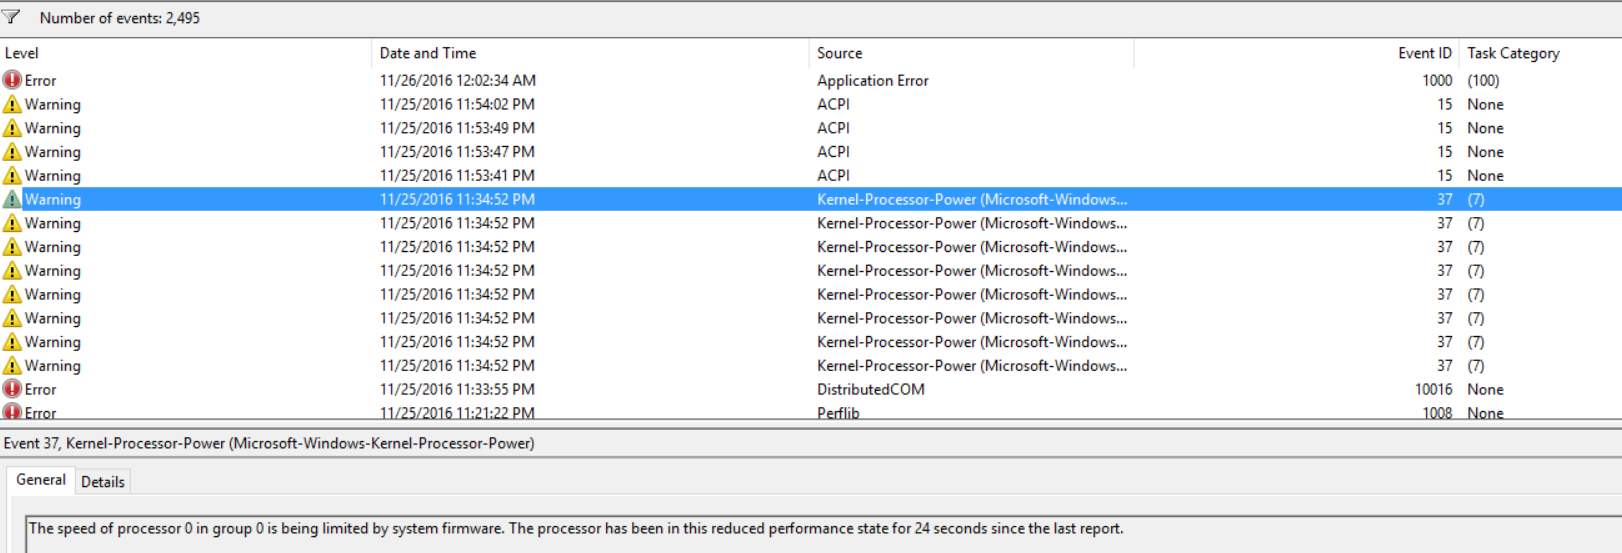Click the warning icon of the highlighted row
The width and height of the screenshot is (1622, 553).
[x=12, y=199]
